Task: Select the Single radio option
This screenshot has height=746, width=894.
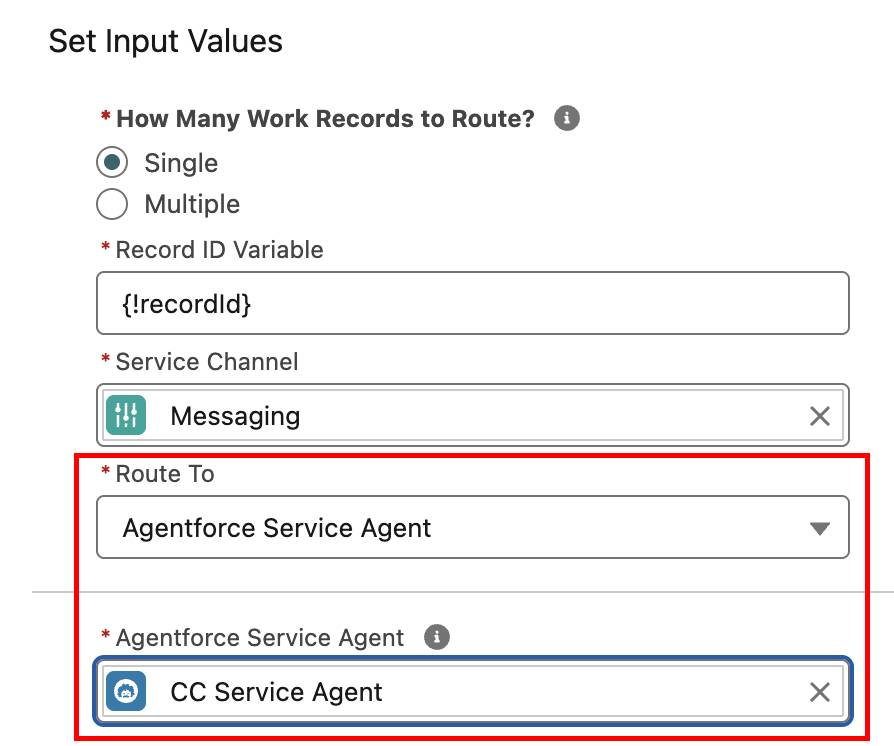Action: (x=112, y=163)
